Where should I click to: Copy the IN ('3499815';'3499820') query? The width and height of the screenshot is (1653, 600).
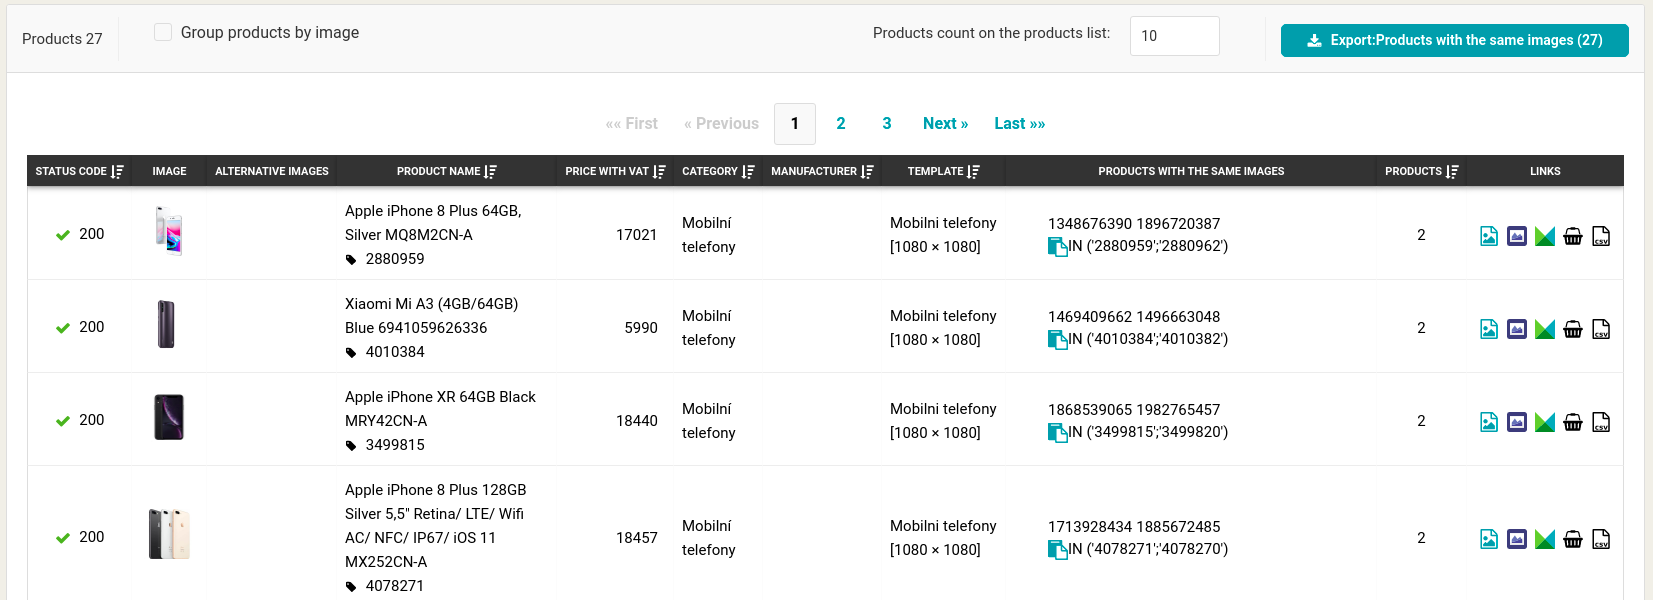[x=1057, y=432]
